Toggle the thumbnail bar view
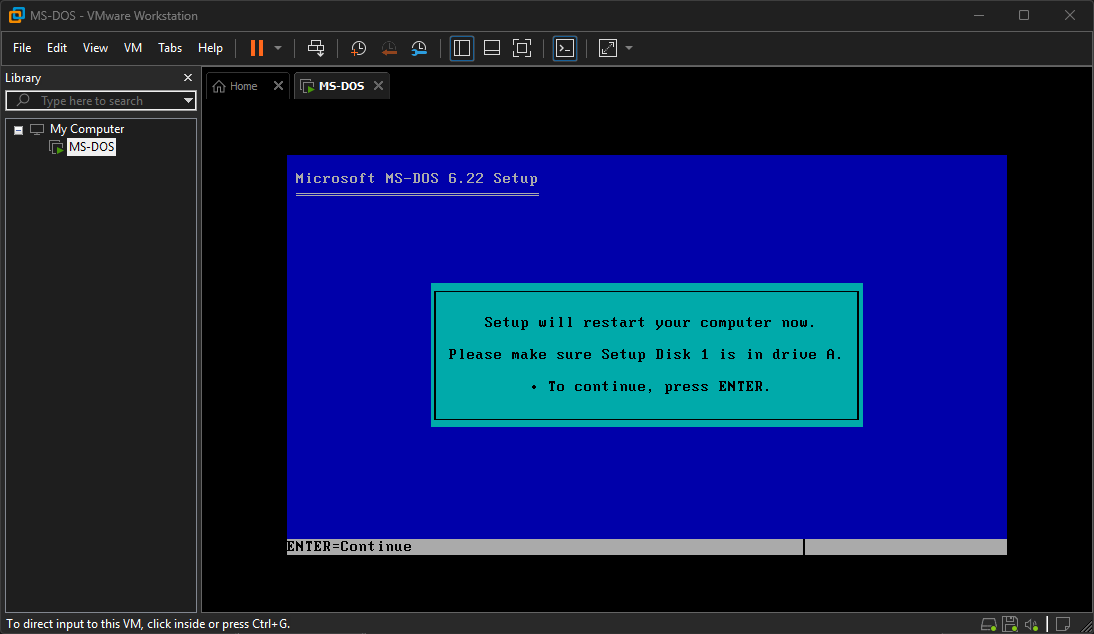This screenshot has height=634, width=1094. point(491,48)
